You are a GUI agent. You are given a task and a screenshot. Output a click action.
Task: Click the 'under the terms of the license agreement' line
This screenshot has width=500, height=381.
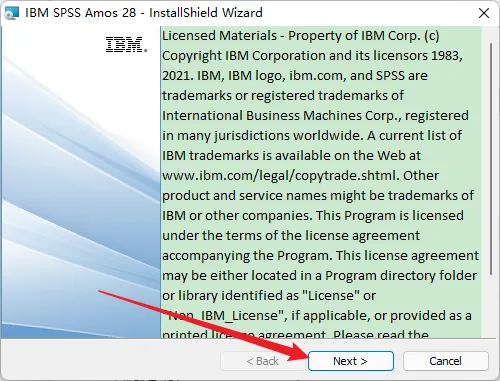[x=291, y=236]
